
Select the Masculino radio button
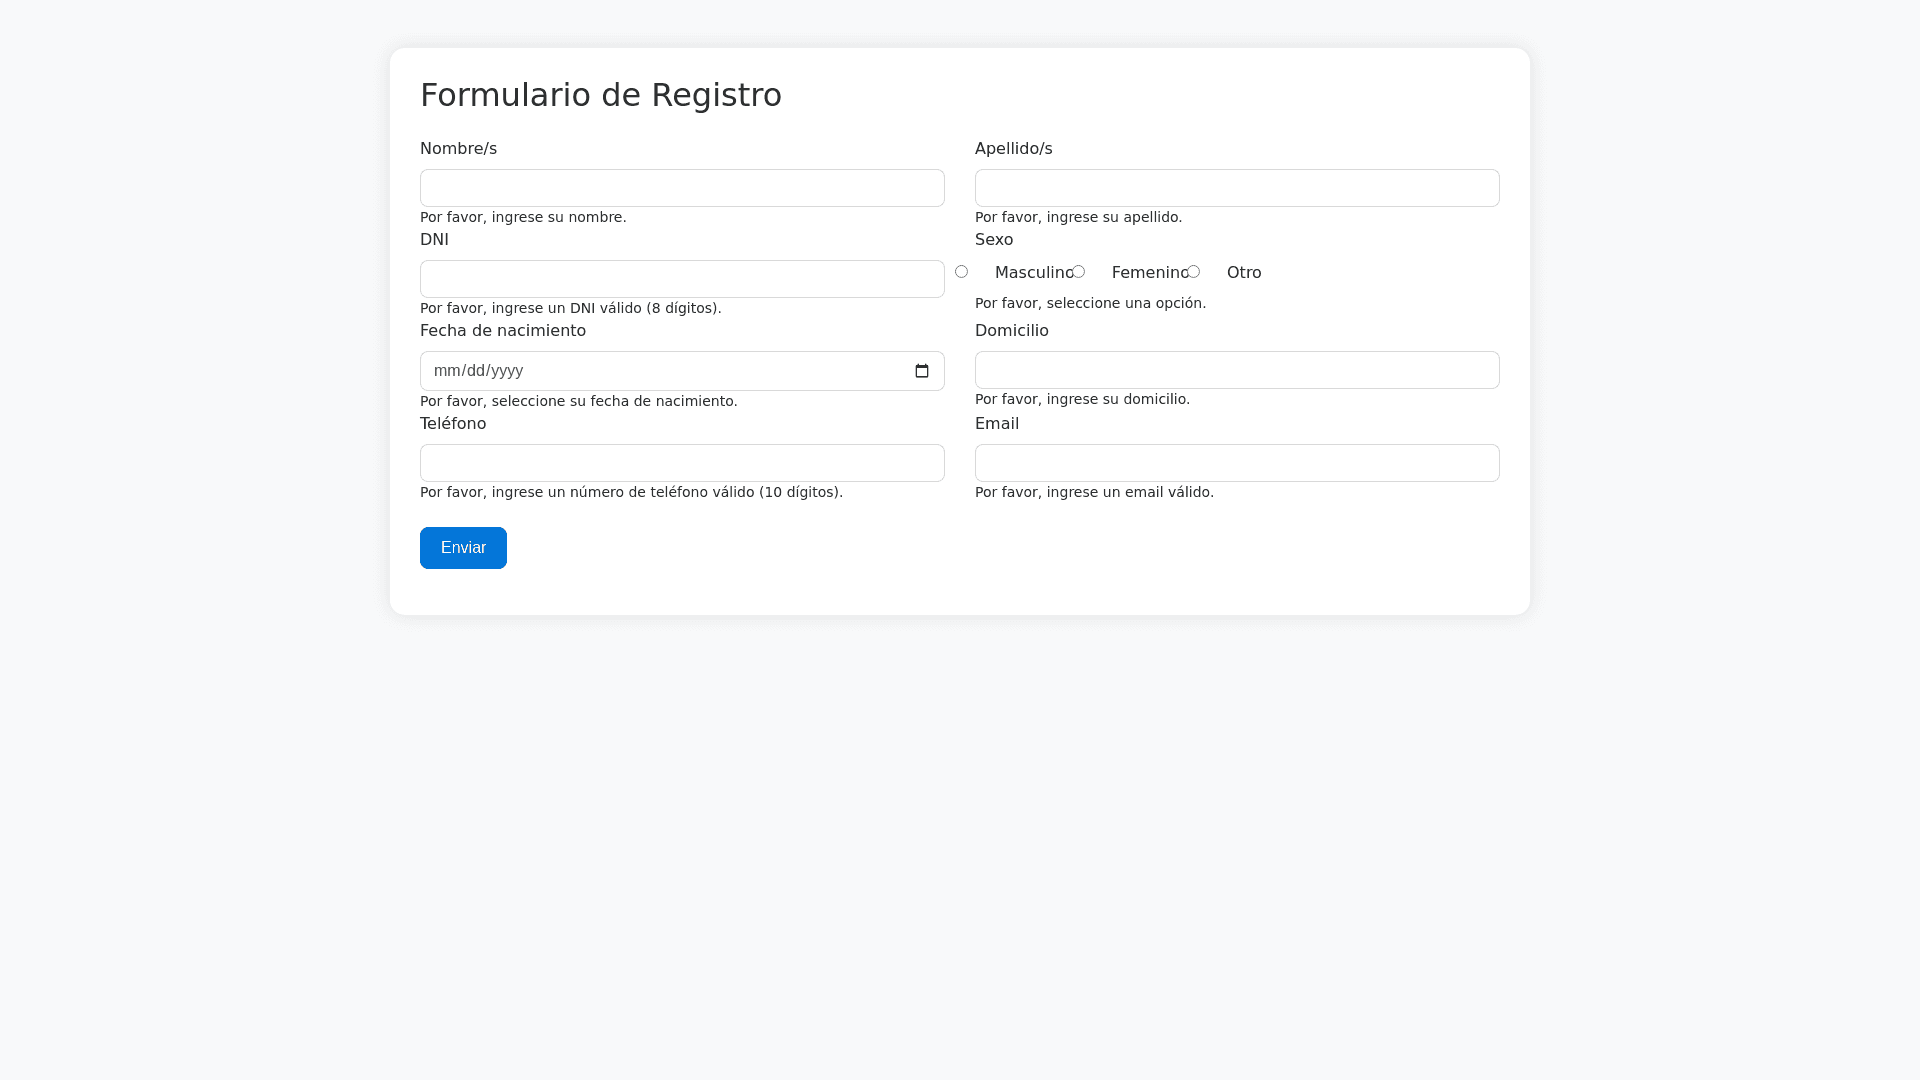(x=961, y=271)
